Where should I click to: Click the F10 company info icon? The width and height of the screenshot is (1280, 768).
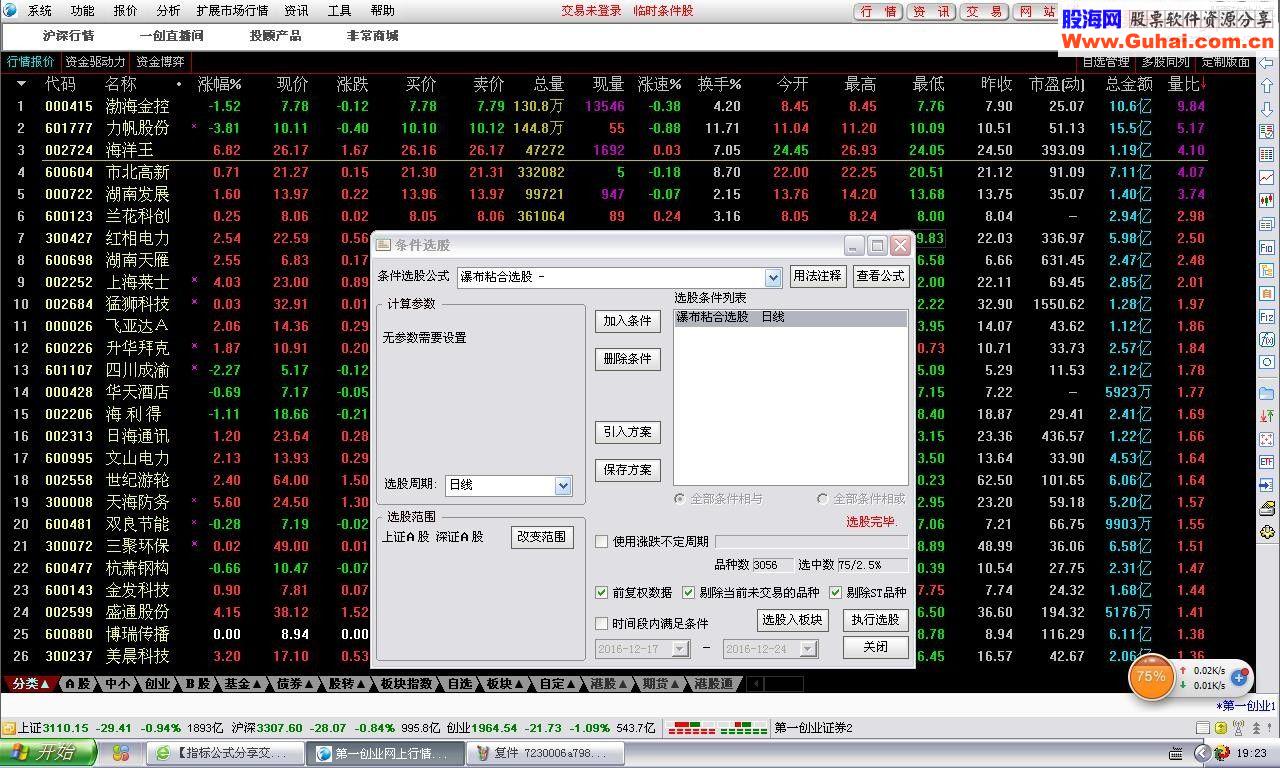coord(1266,247)
